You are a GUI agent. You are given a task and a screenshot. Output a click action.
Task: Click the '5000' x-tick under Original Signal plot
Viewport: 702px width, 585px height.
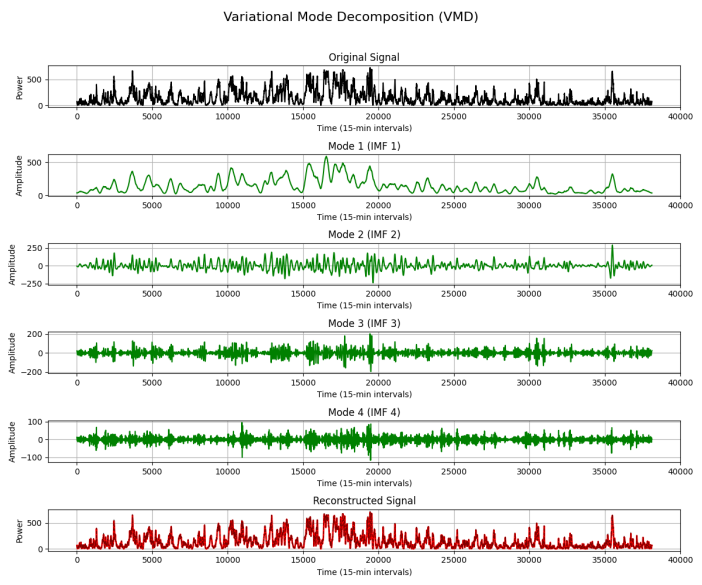tap(152, 116)
